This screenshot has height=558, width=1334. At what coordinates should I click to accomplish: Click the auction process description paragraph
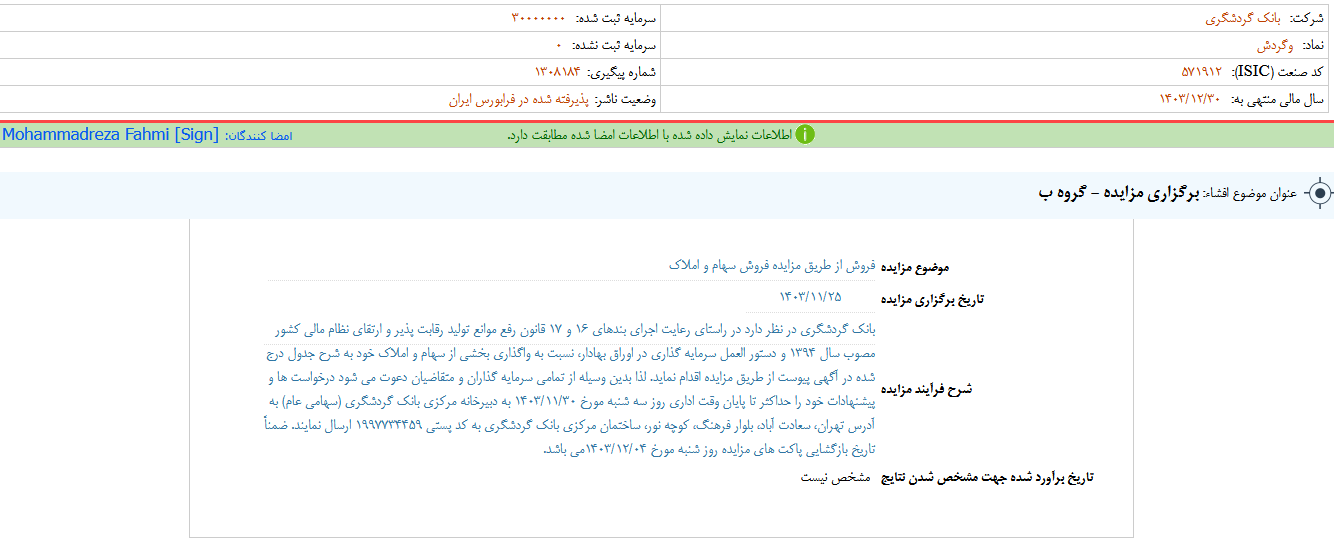(x=575, y=389)
